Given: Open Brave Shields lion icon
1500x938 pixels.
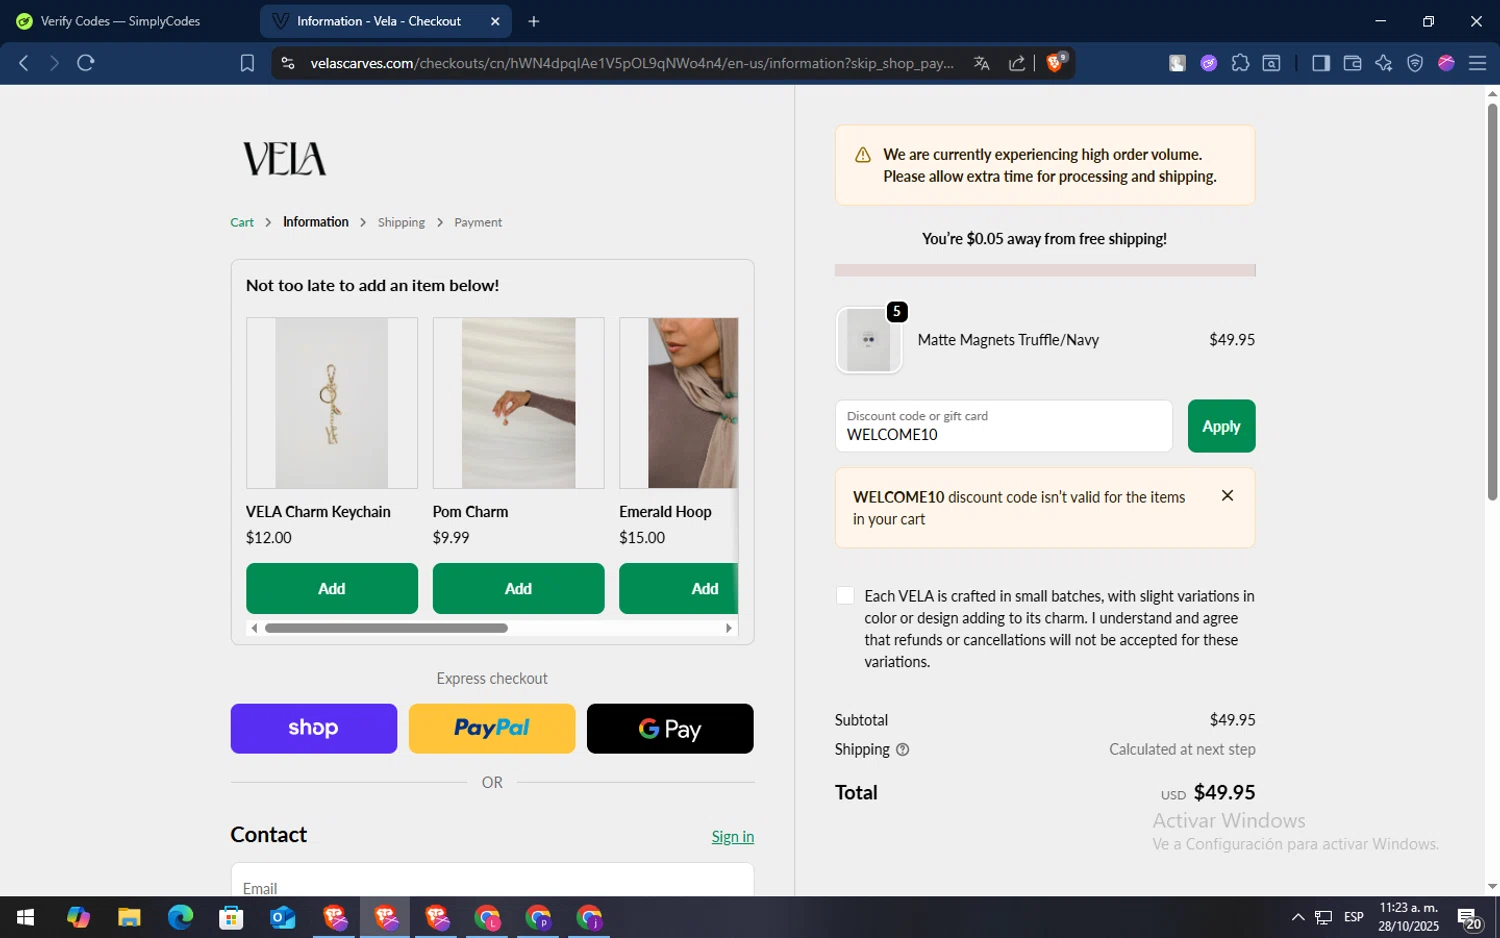Looking at the screenshot, I should (x=1056, y=62).
